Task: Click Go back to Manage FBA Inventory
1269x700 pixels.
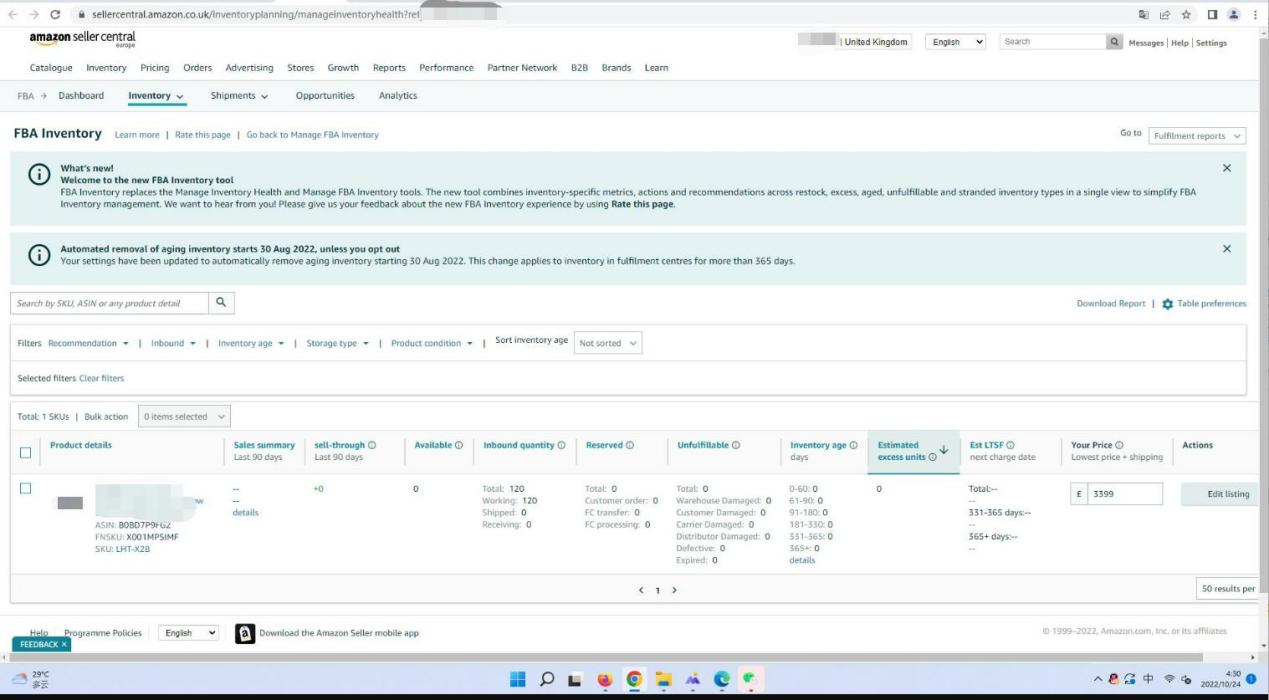Action: 313,135
